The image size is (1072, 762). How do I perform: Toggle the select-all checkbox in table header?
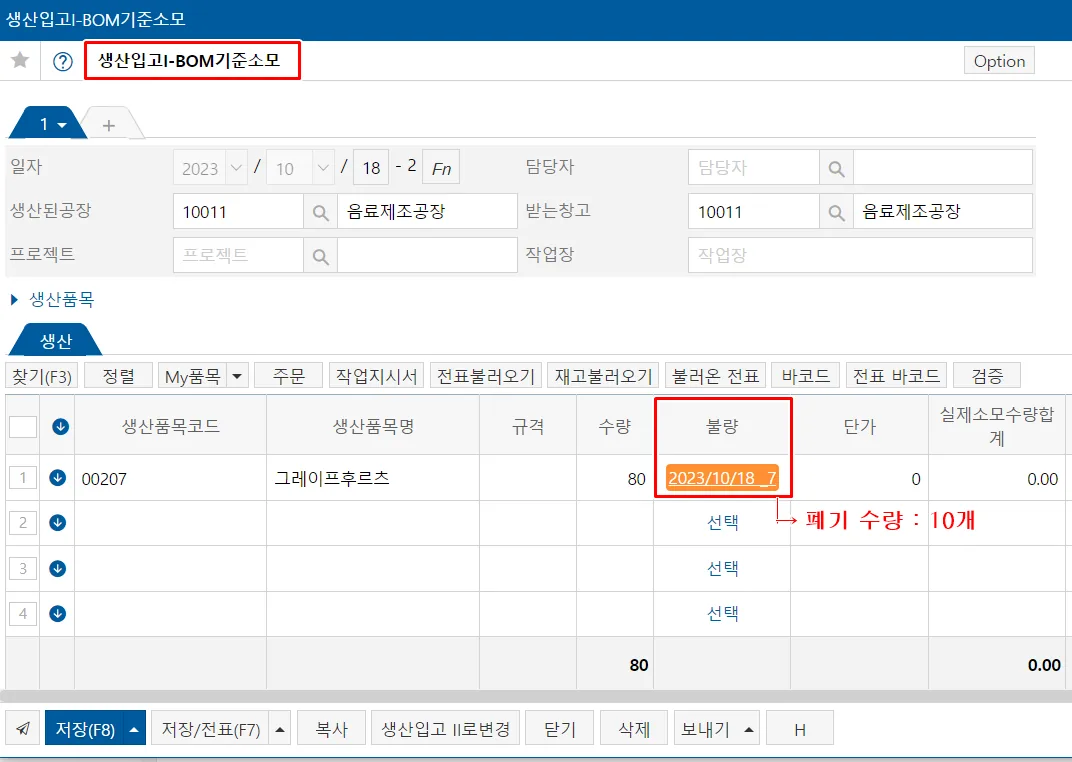23,426
